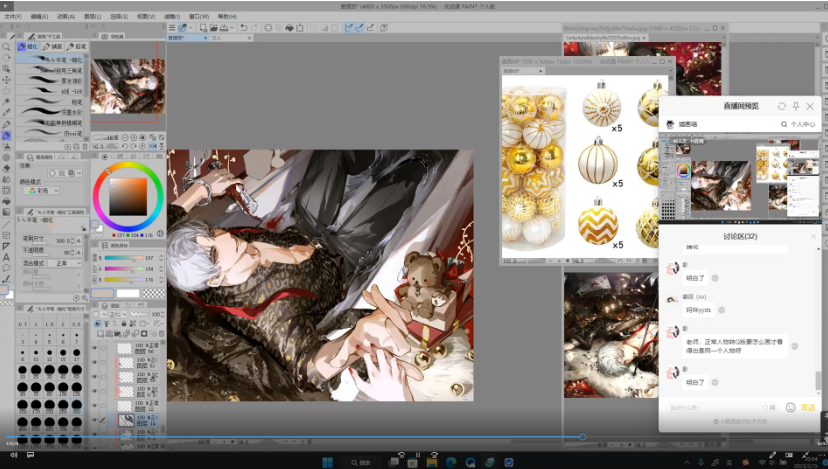Click the Open file folder icon

coord(213,27)
